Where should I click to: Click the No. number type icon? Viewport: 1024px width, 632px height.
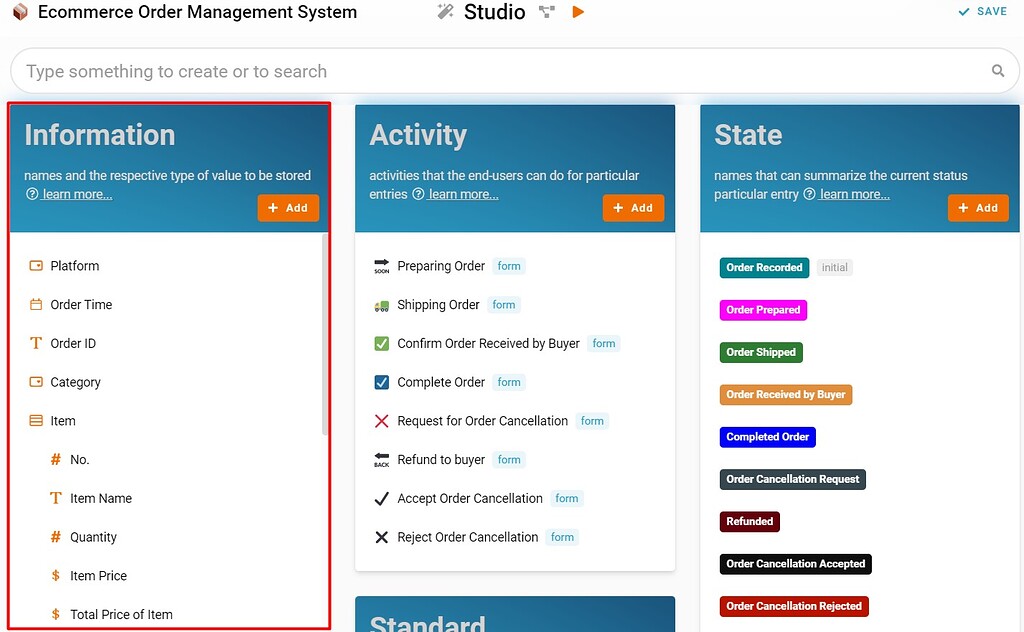coord(56,459)
